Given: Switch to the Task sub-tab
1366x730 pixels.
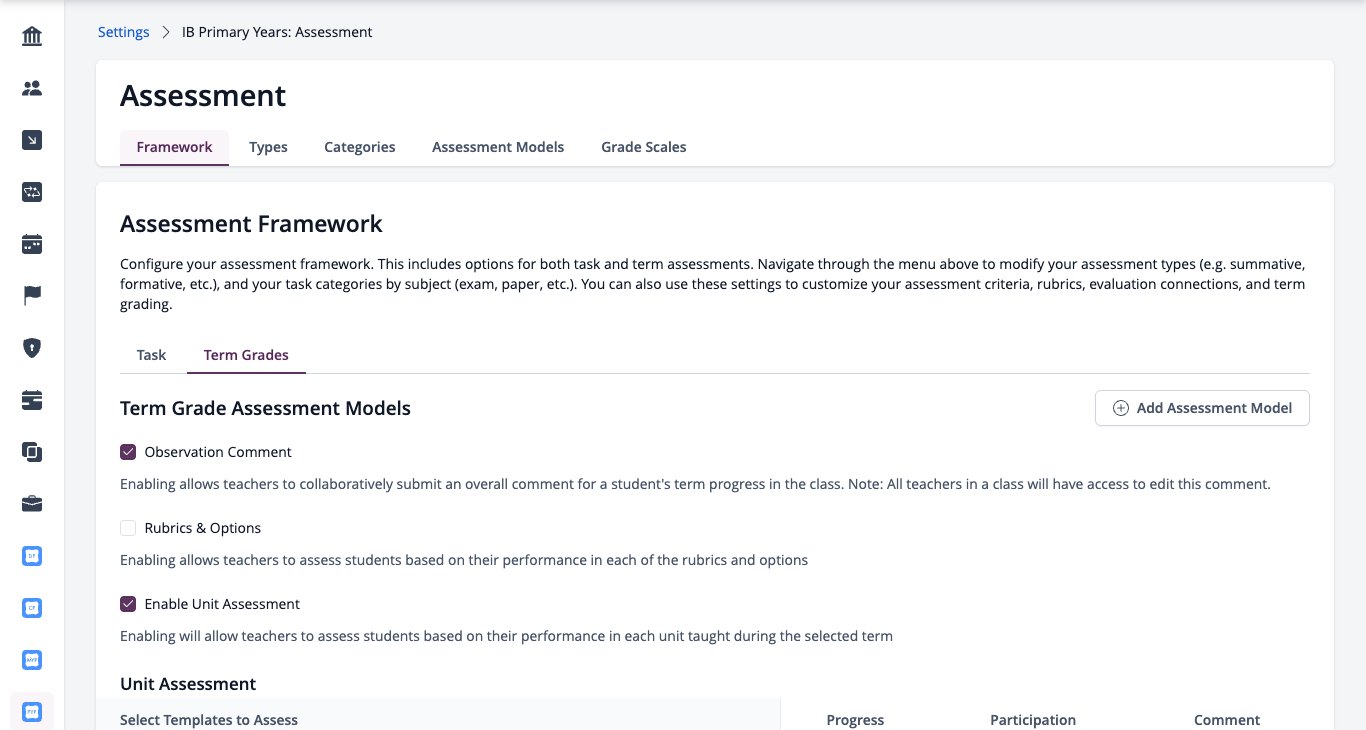Looking at the screenshot, I should (151, 355).
